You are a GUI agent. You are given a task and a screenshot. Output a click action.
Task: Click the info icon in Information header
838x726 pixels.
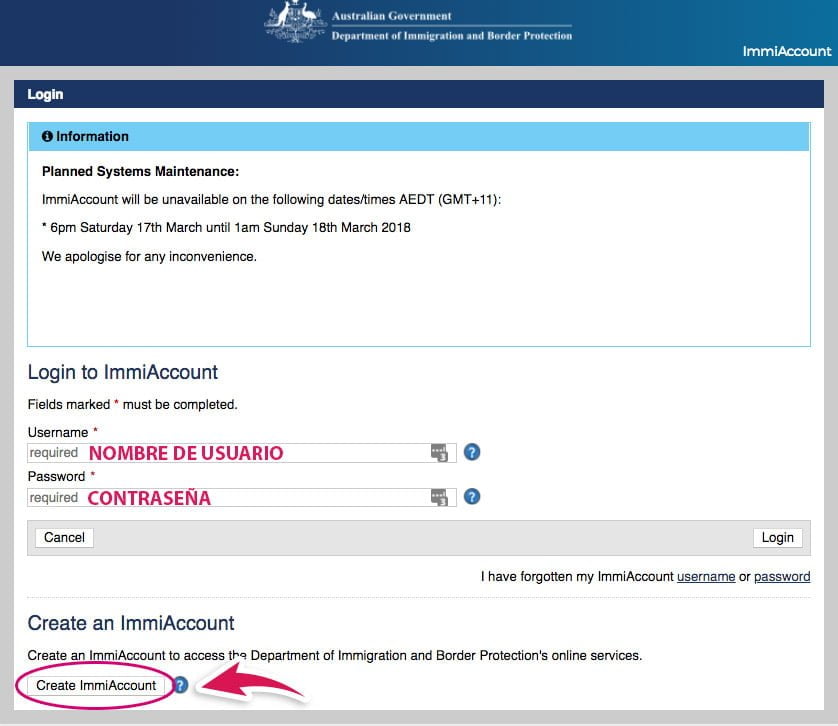47,136
